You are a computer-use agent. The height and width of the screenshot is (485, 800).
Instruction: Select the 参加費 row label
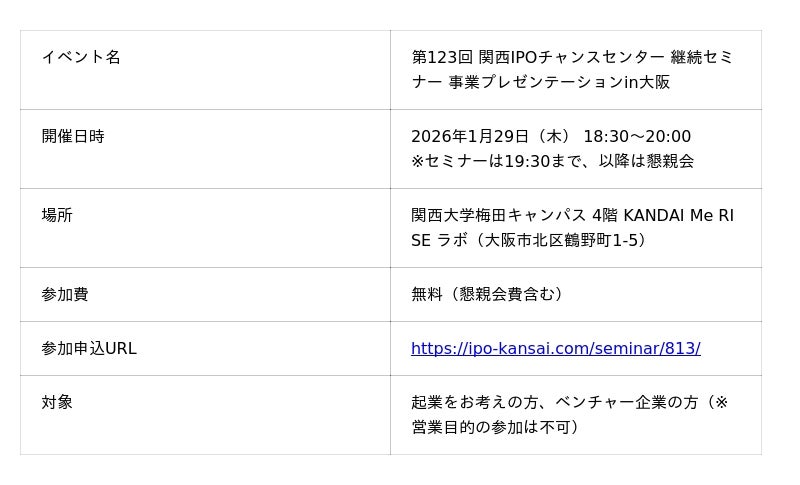point(65,294)
